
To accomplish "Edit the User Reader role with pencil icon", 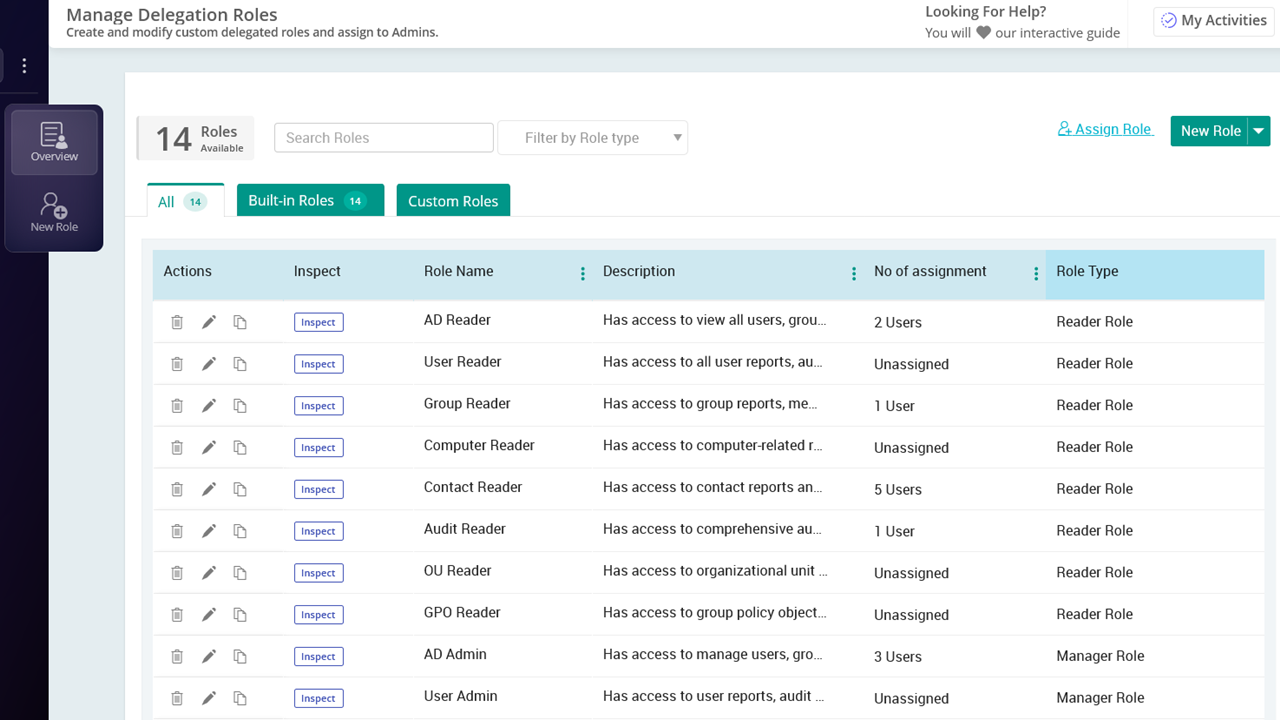I will (x=208, y=363).
